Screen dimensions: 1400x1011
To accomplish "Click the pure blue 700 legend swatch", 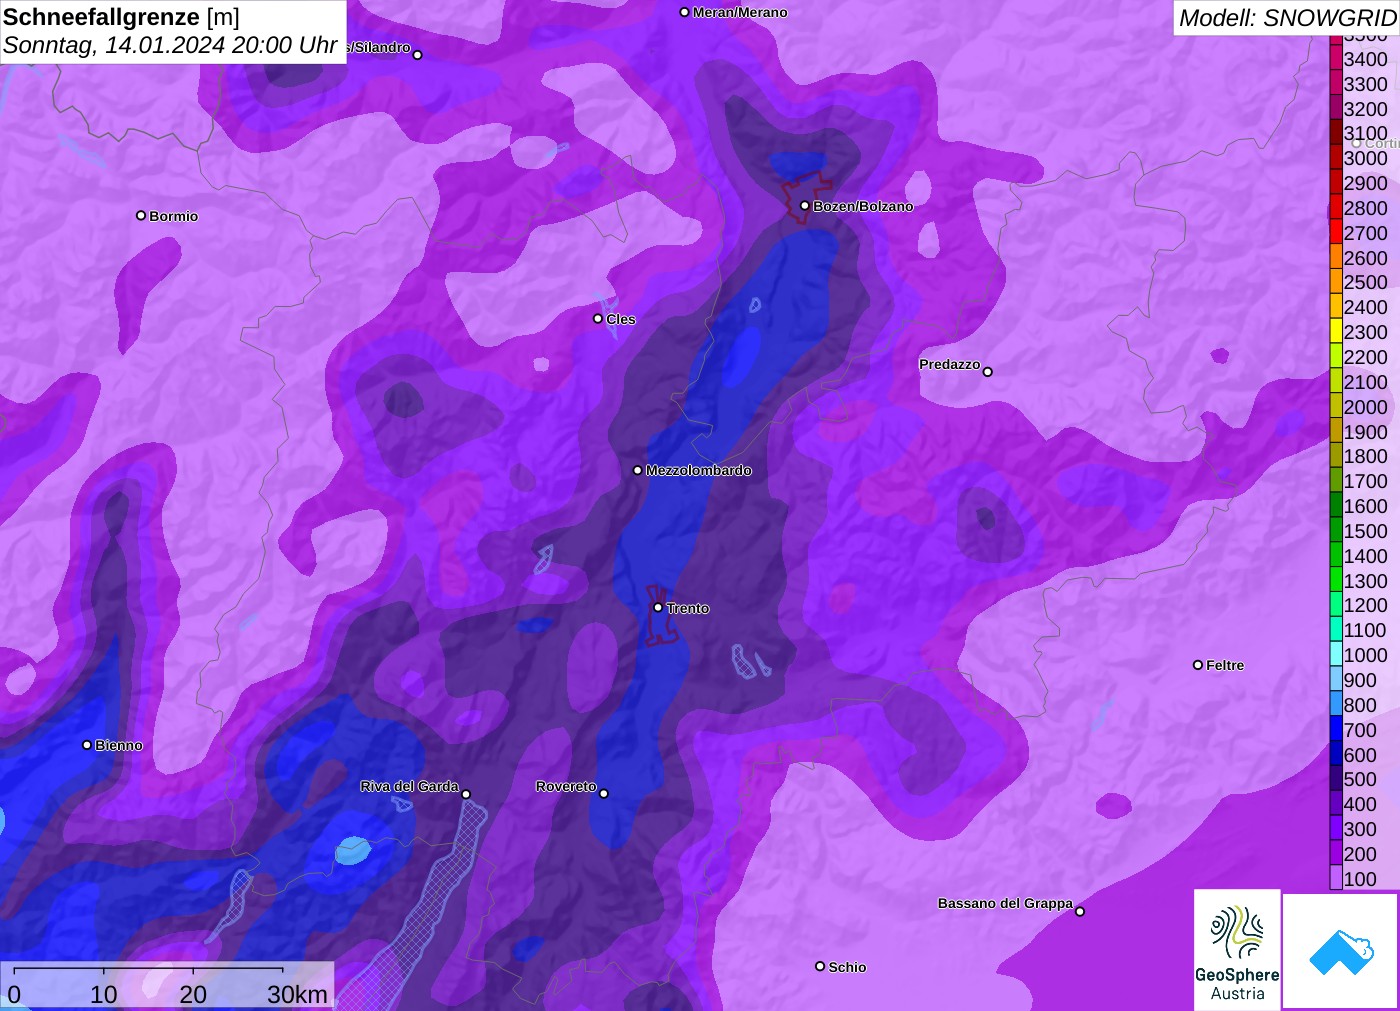I will tap(1336, 729).
